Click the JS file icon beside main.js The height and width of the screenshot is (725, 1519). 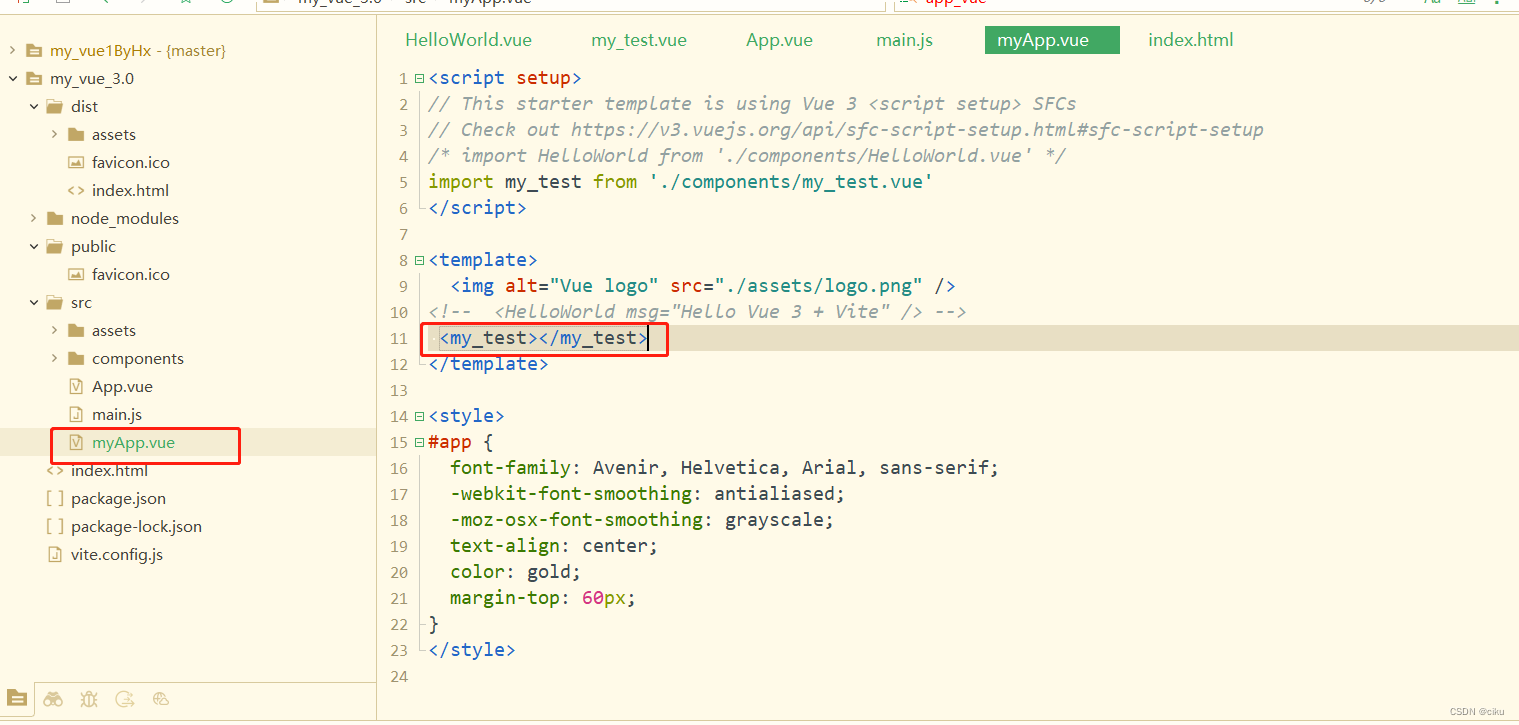[x=76, y=414]
